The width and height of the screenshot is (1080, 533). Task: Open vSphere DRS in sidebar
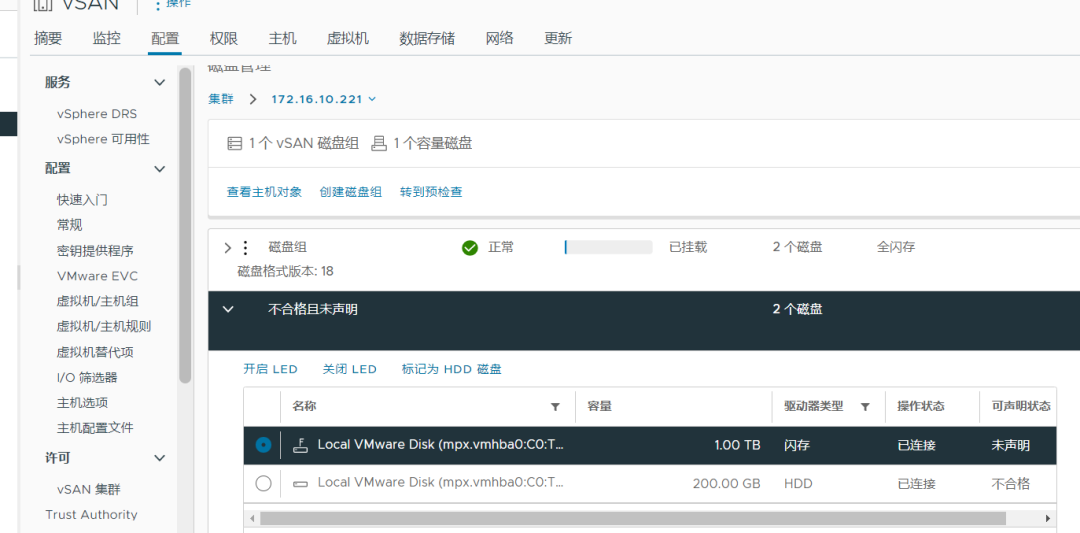[97, 114]
